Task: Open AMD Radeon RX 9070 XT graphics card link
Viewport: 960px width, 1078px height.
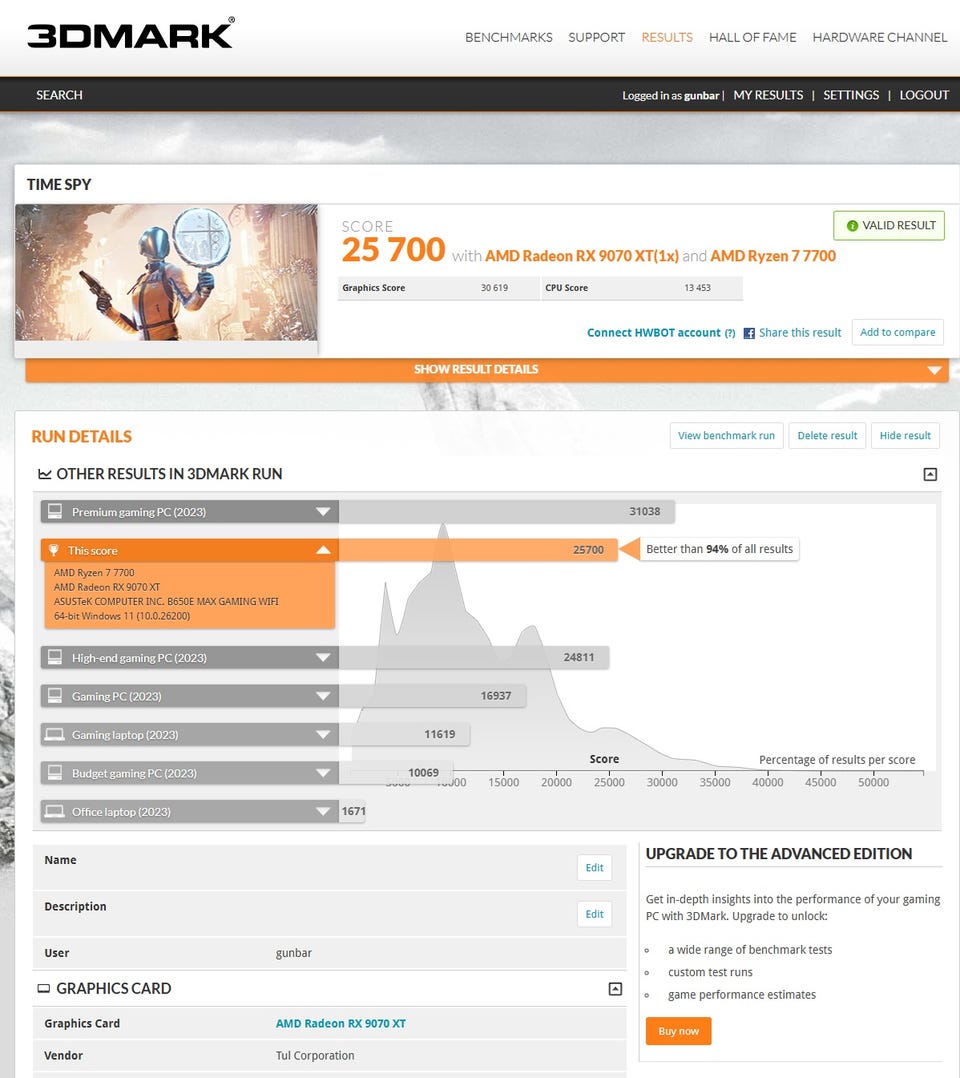Action: (x=340, y=1023)
